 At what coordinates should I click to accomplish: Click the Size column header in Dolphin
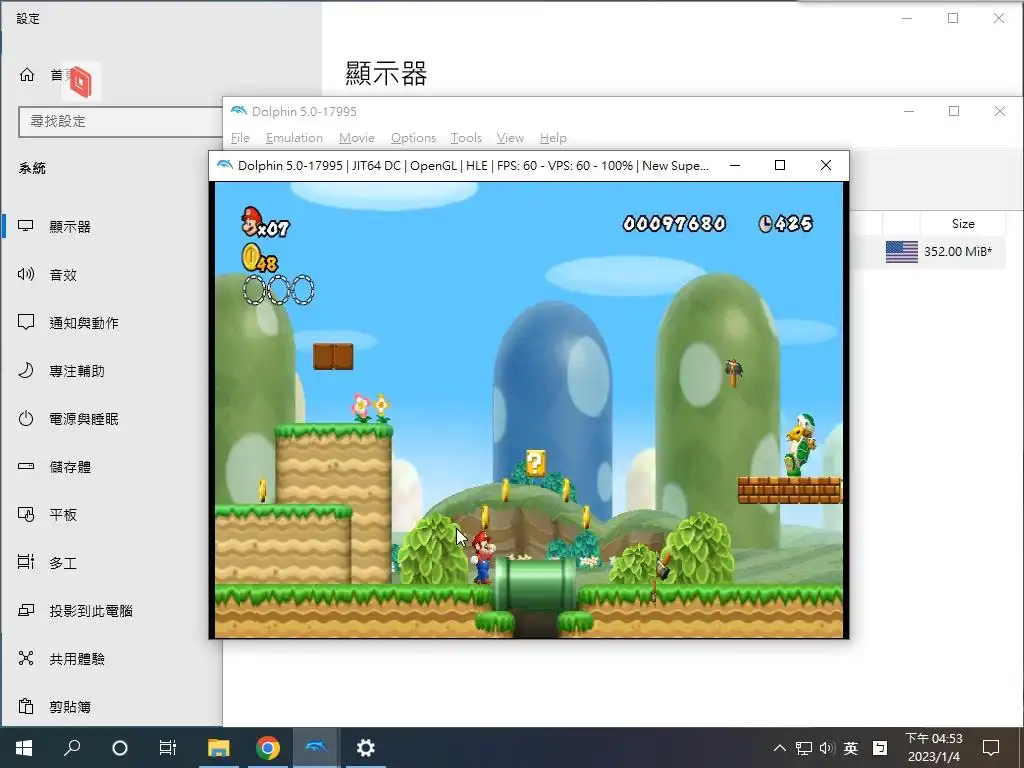coord(963,223)
